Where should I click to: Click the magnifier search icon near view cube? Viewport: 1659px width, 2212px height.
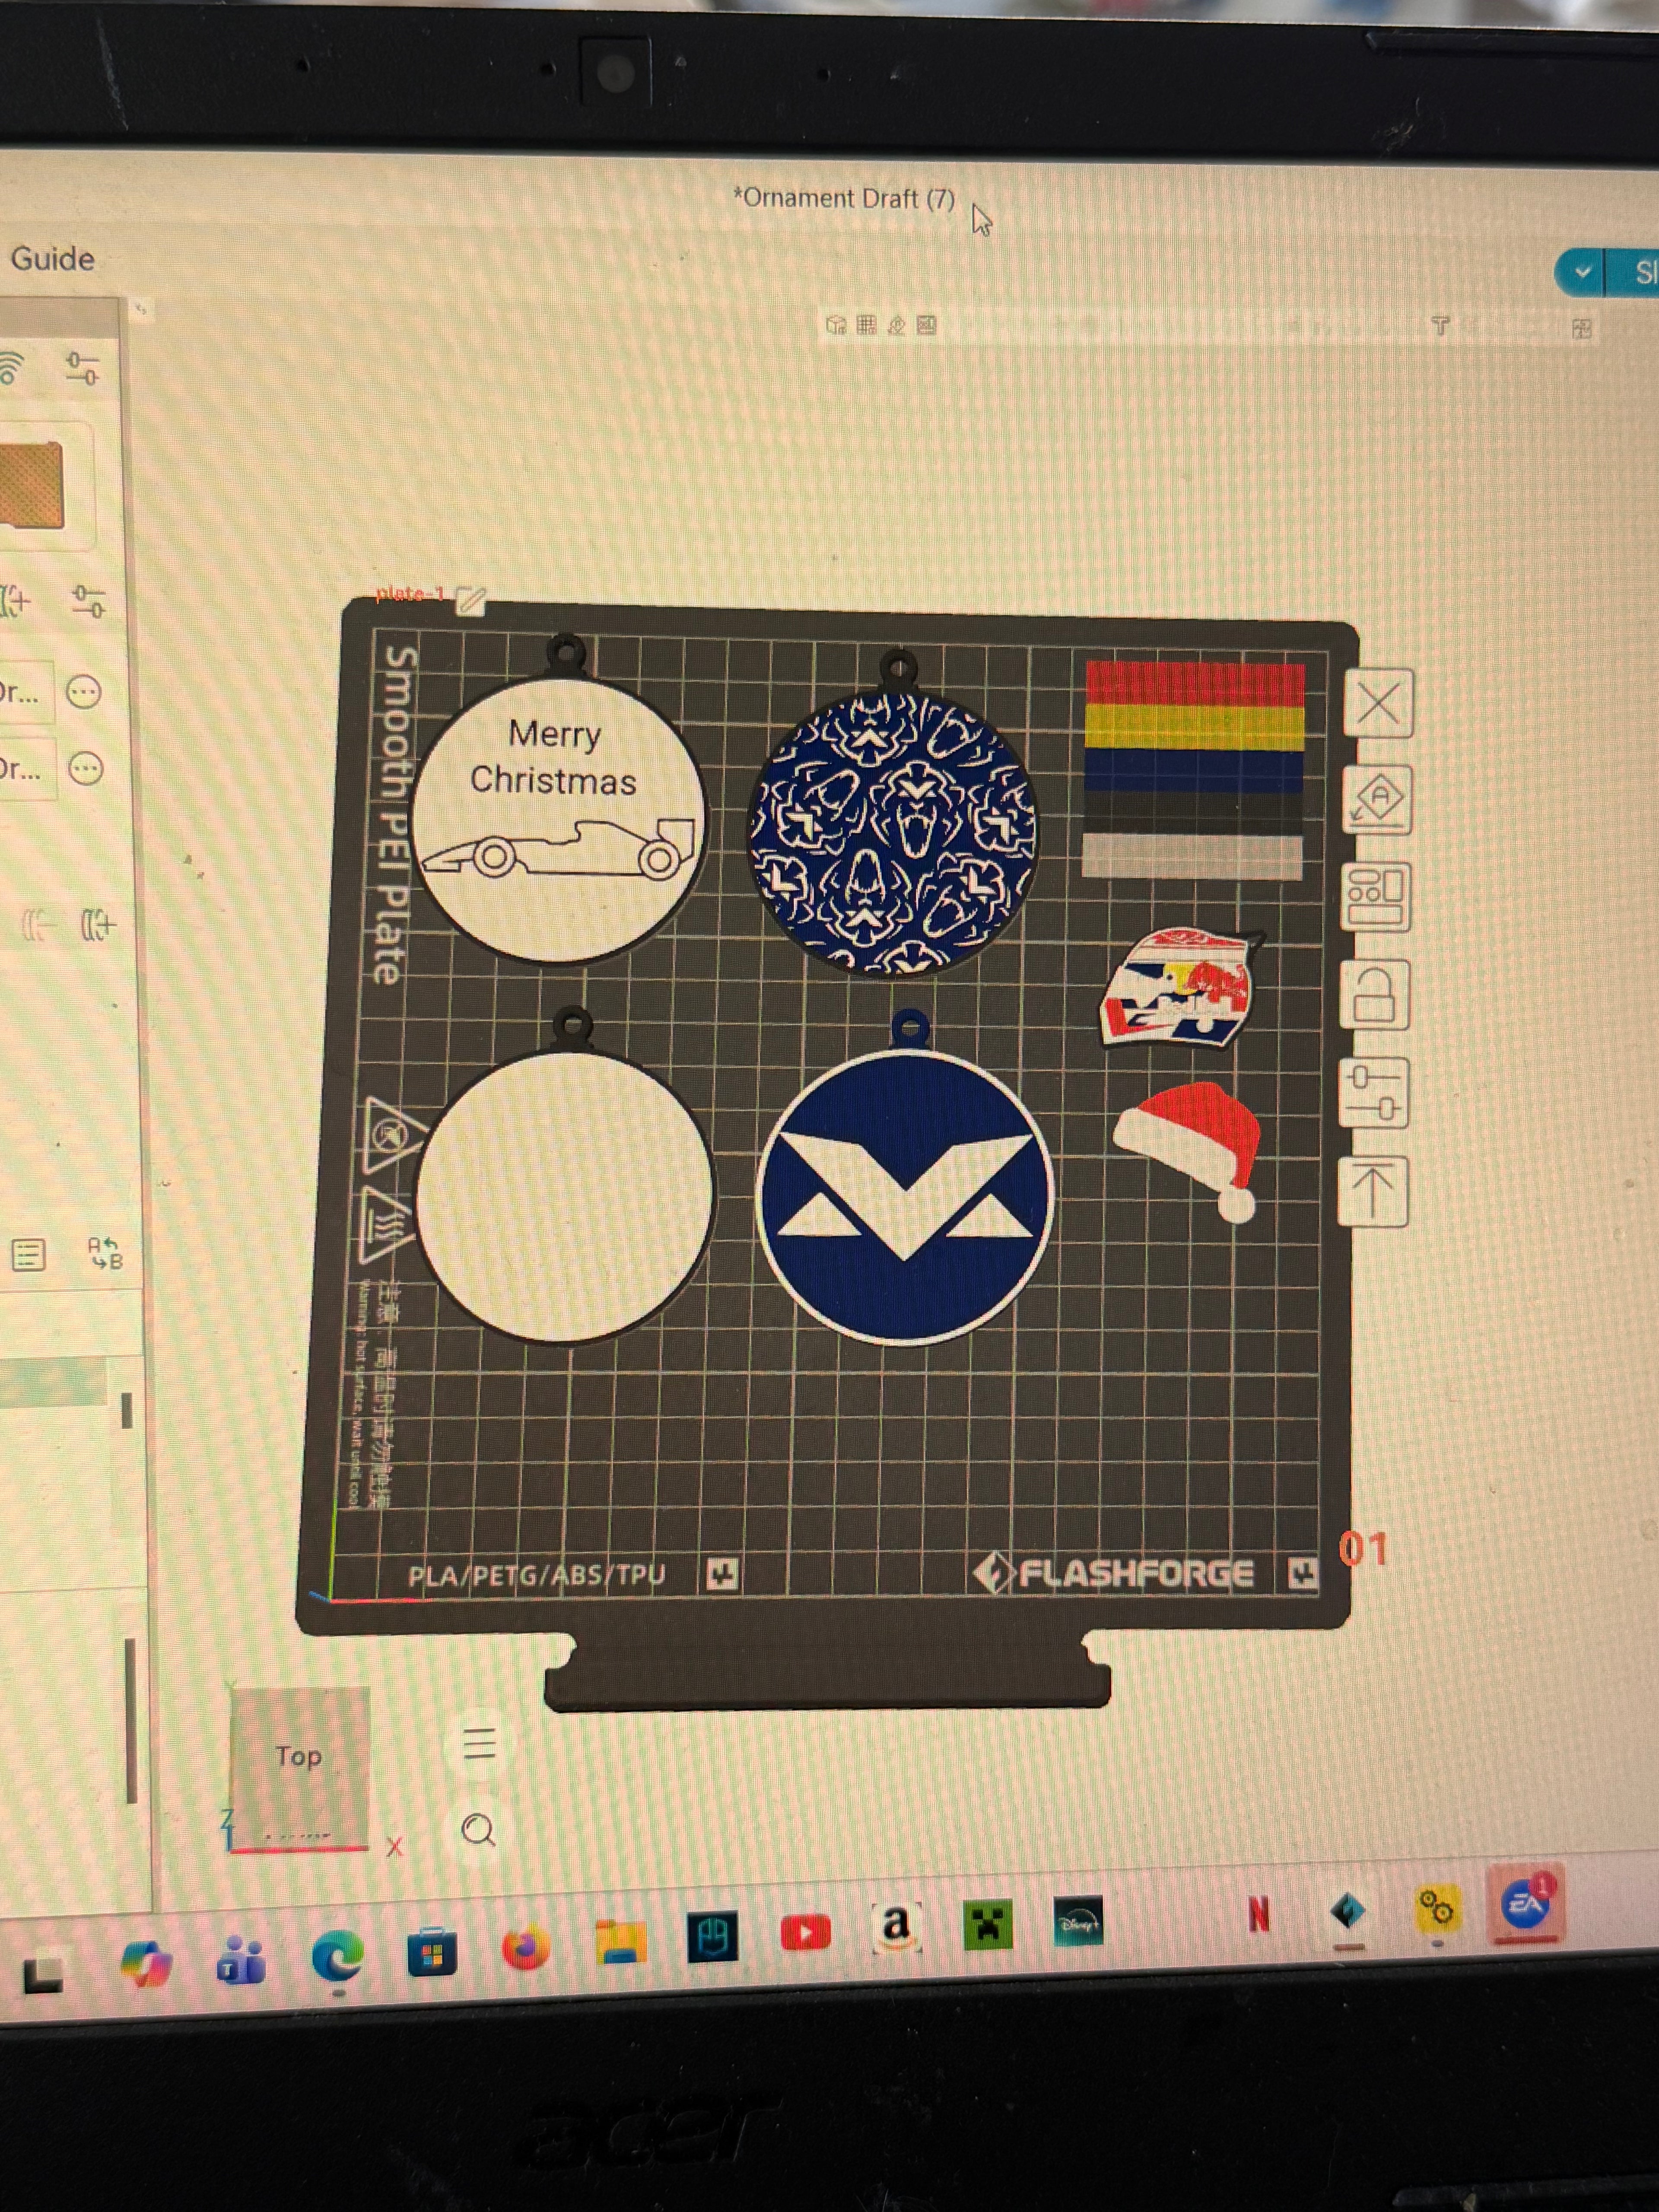tap(479, 1831)
